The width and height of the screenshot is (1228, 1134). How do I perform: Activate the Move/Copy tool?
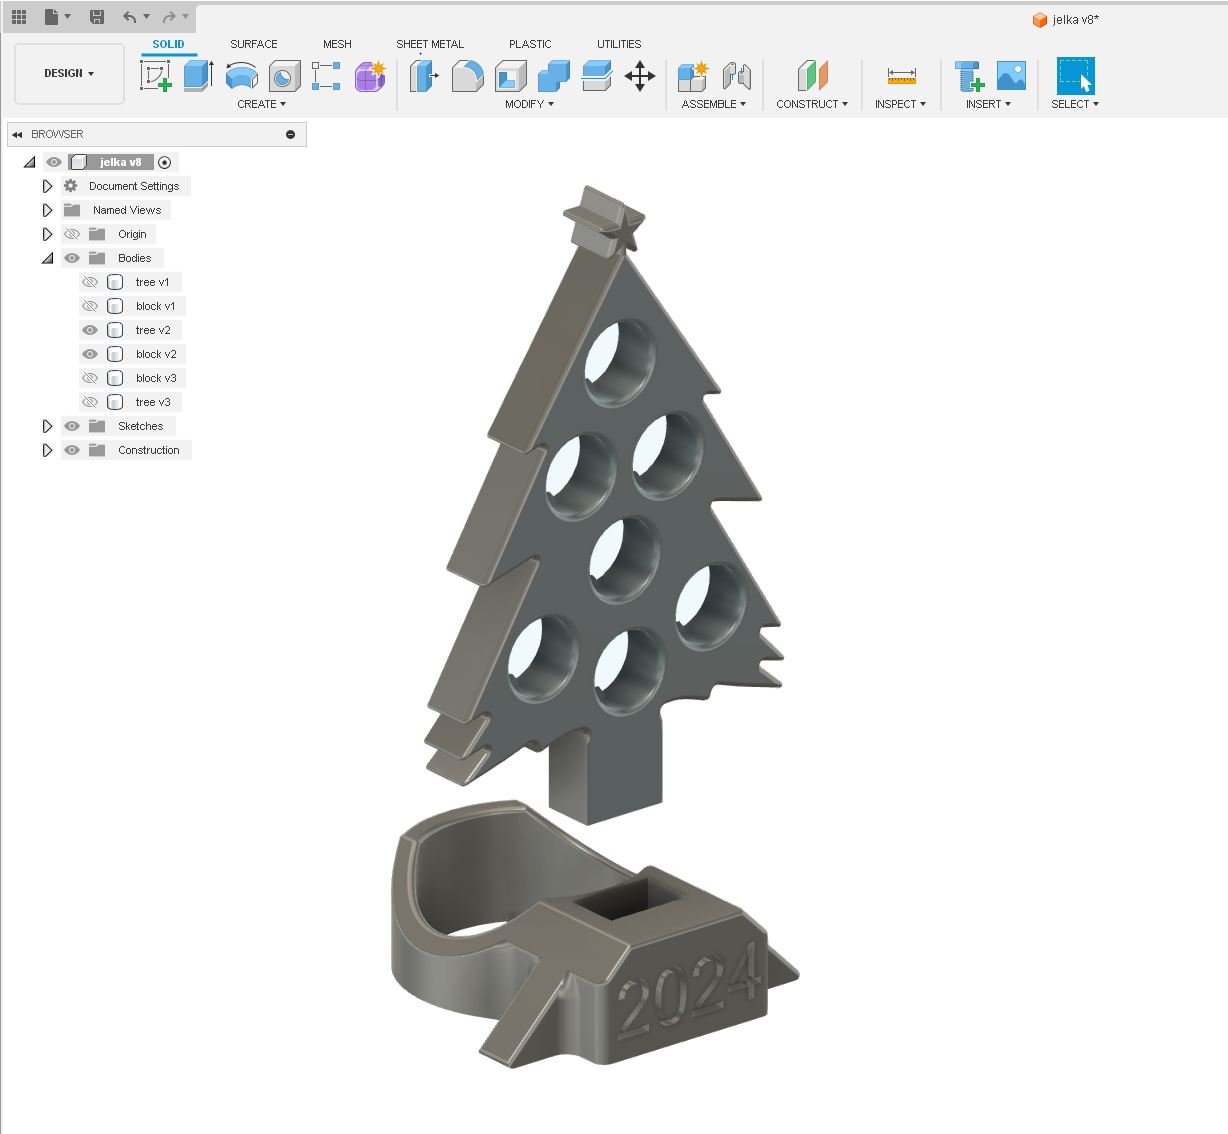tap(641, 76)
